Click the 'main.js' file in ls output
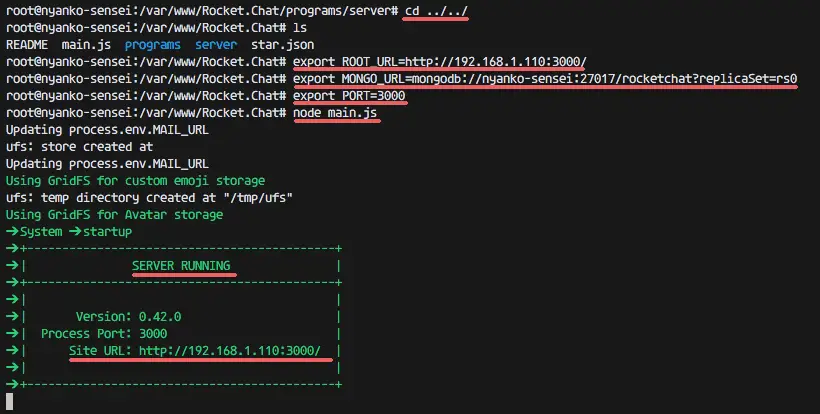Viewport: 820px width, 414px height. tap(86, 45)
